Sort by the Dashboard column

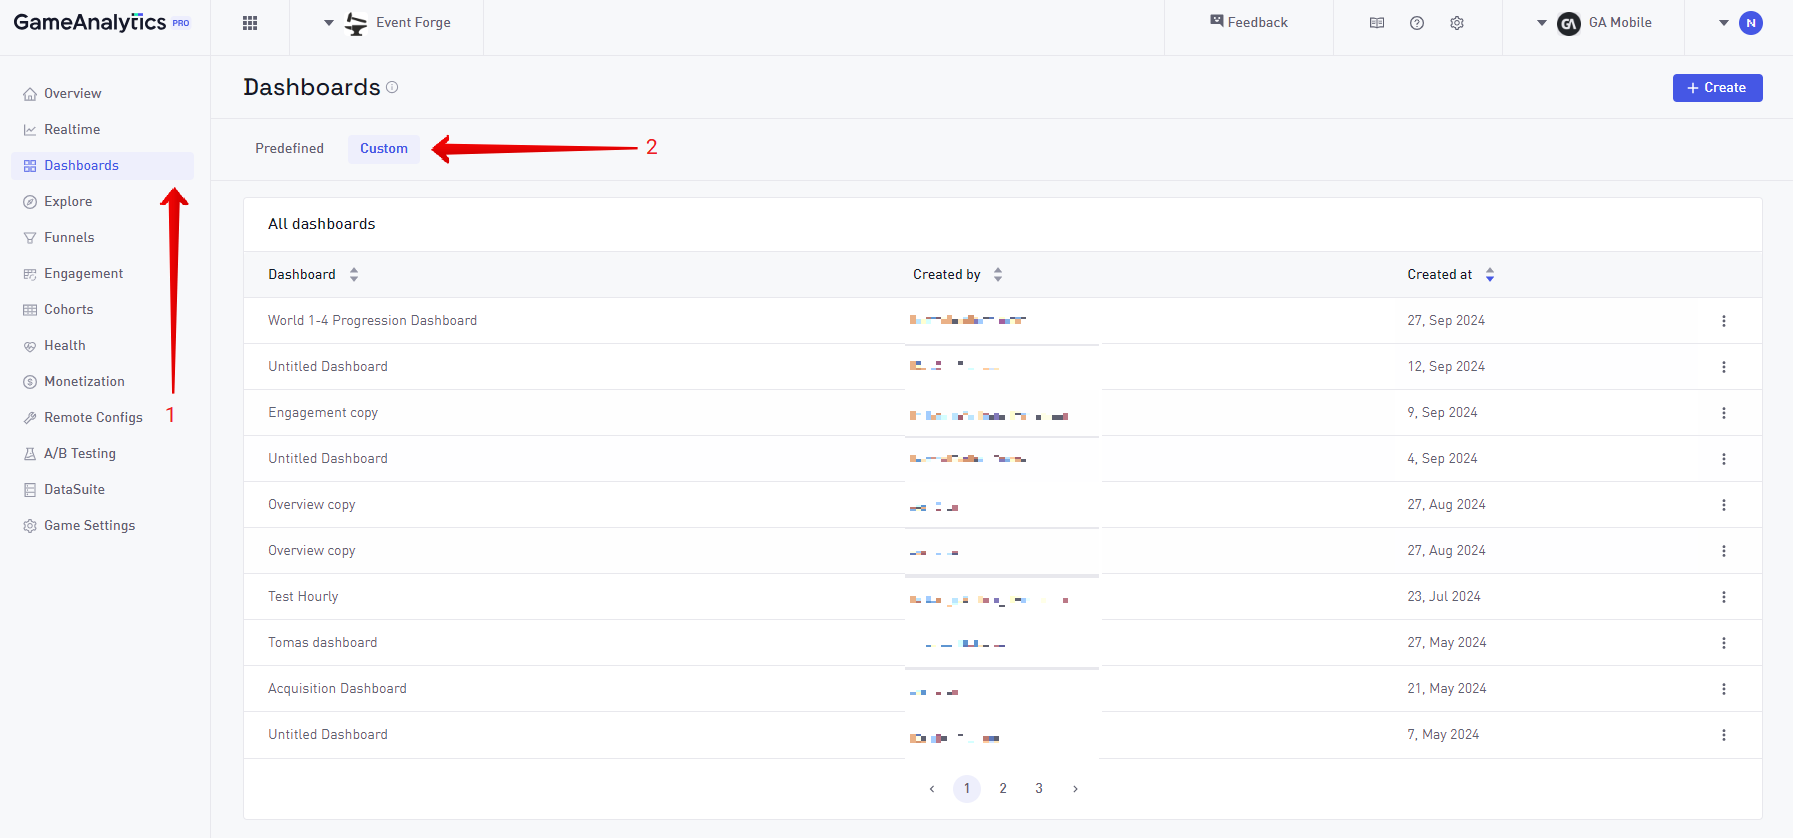point(354,274)
